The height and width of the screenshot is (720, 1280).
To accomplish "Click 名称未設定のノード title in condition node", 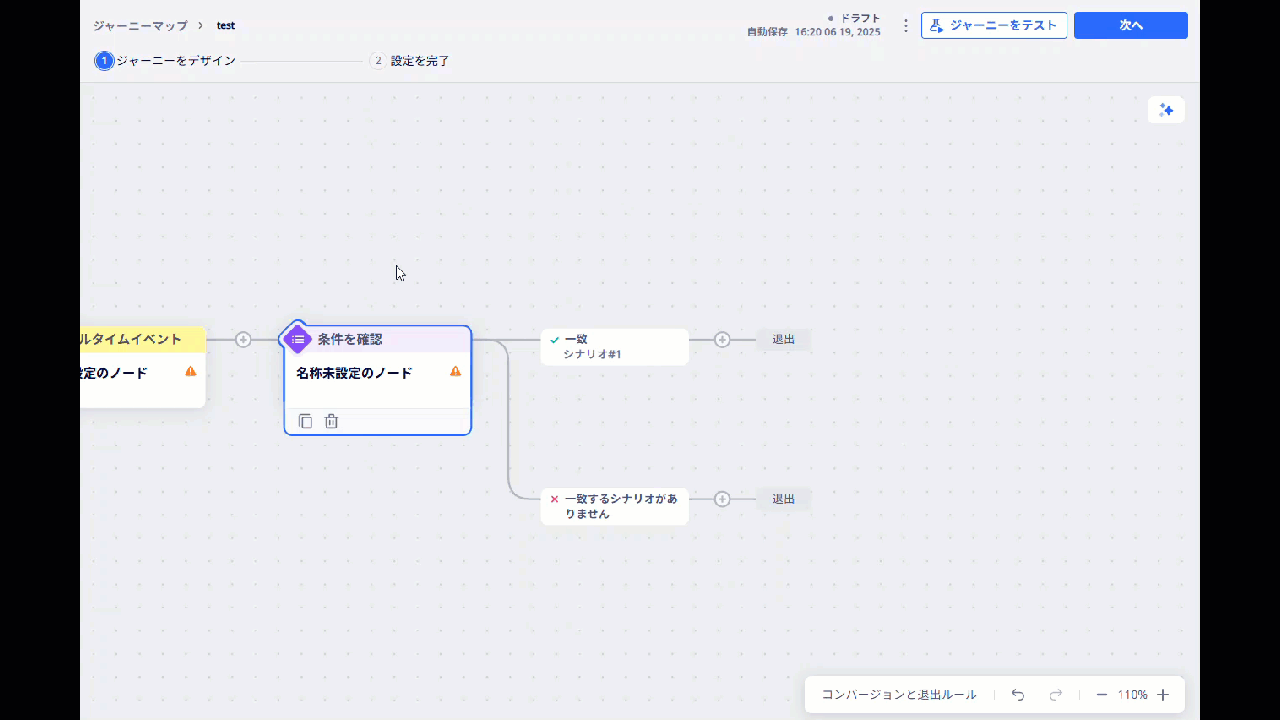I will (x=354, y=373).
